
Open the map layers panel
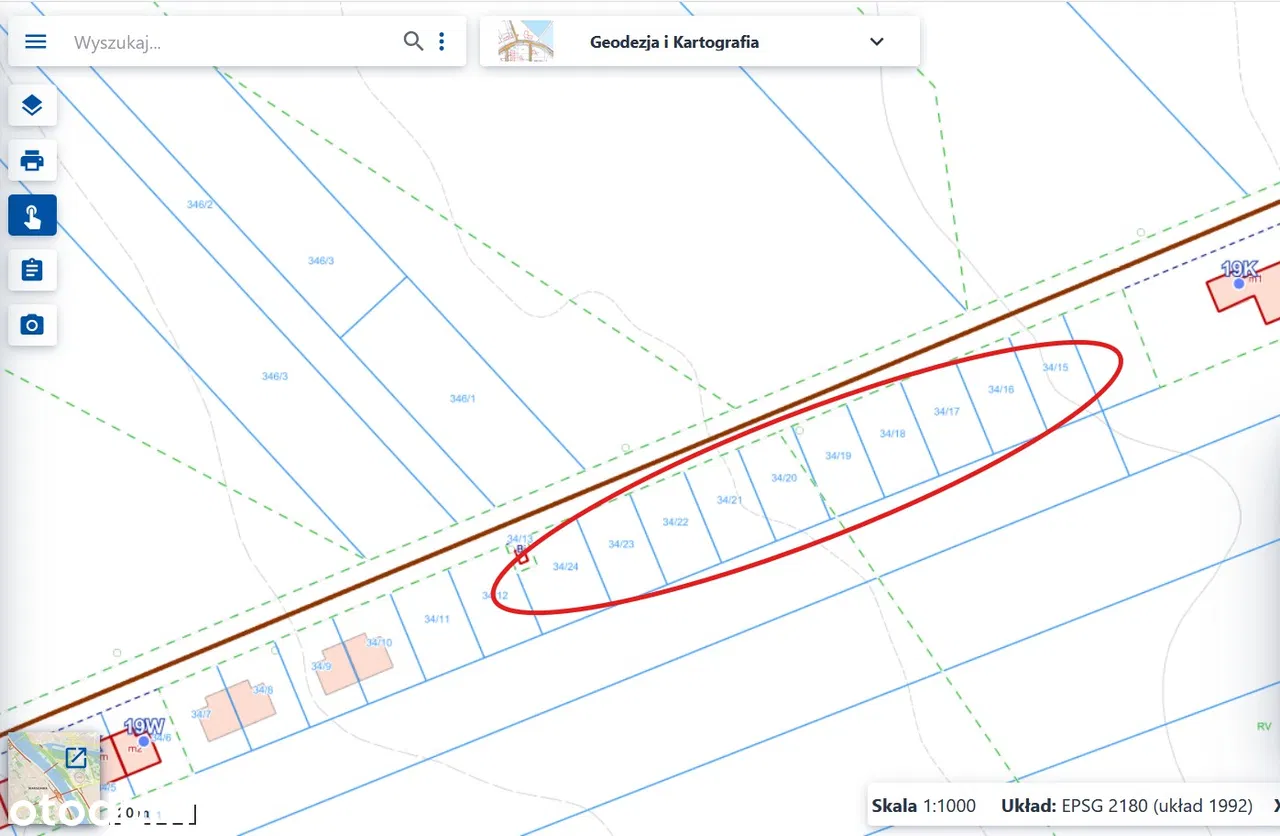(x=32, y=105)
